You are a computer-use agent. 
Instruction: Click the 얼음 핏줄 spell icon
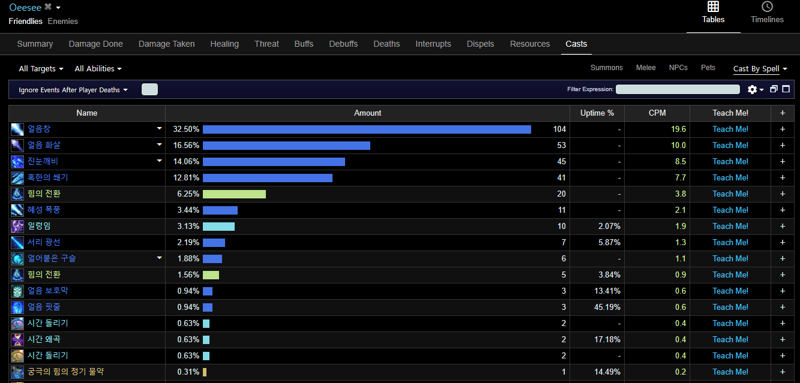pyautogui.click(x=17, y=308)
